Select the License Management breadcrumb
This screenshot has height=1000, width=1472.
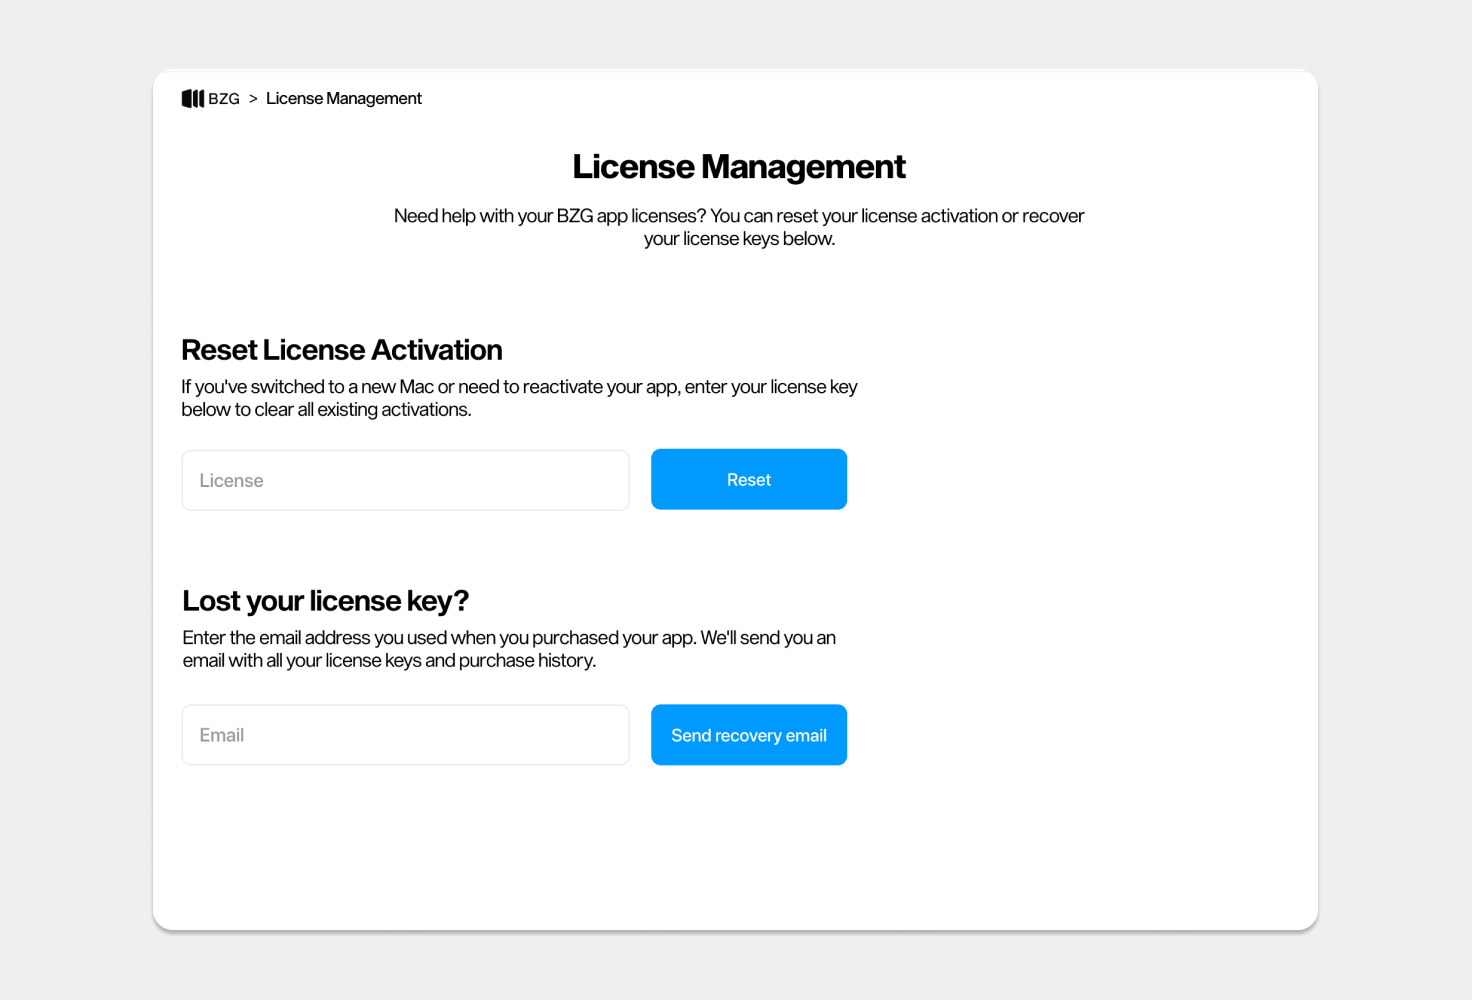(x=344, y=98)
